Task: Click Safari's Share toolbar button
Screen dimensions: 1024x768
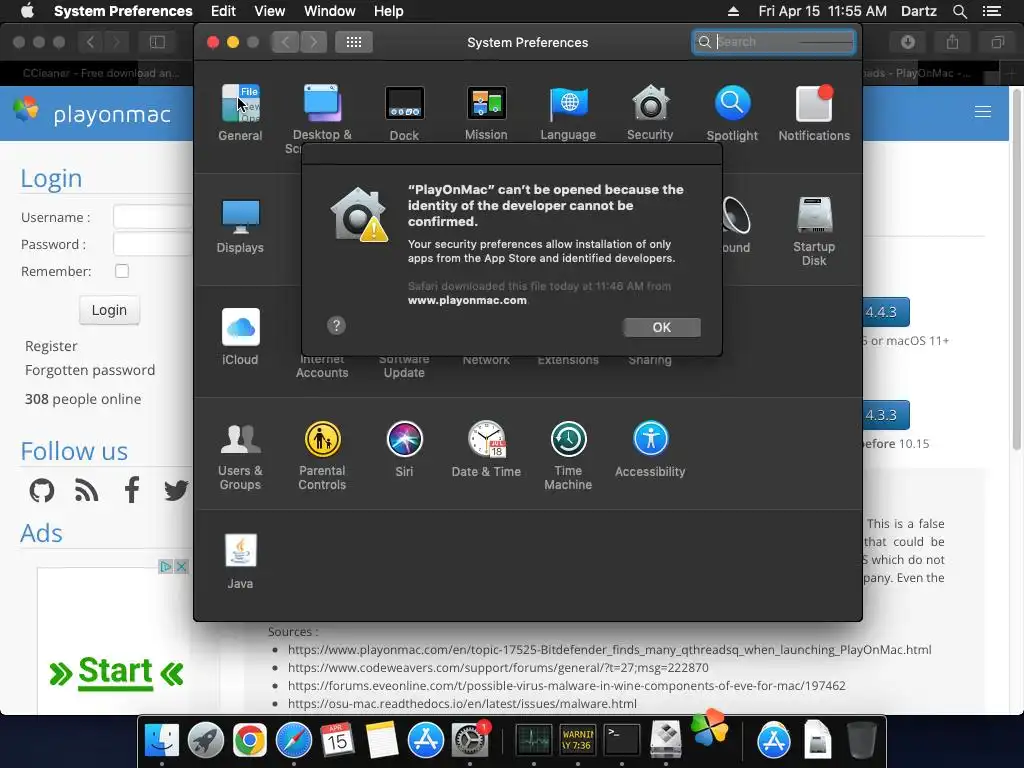Action: coord(953,42)
